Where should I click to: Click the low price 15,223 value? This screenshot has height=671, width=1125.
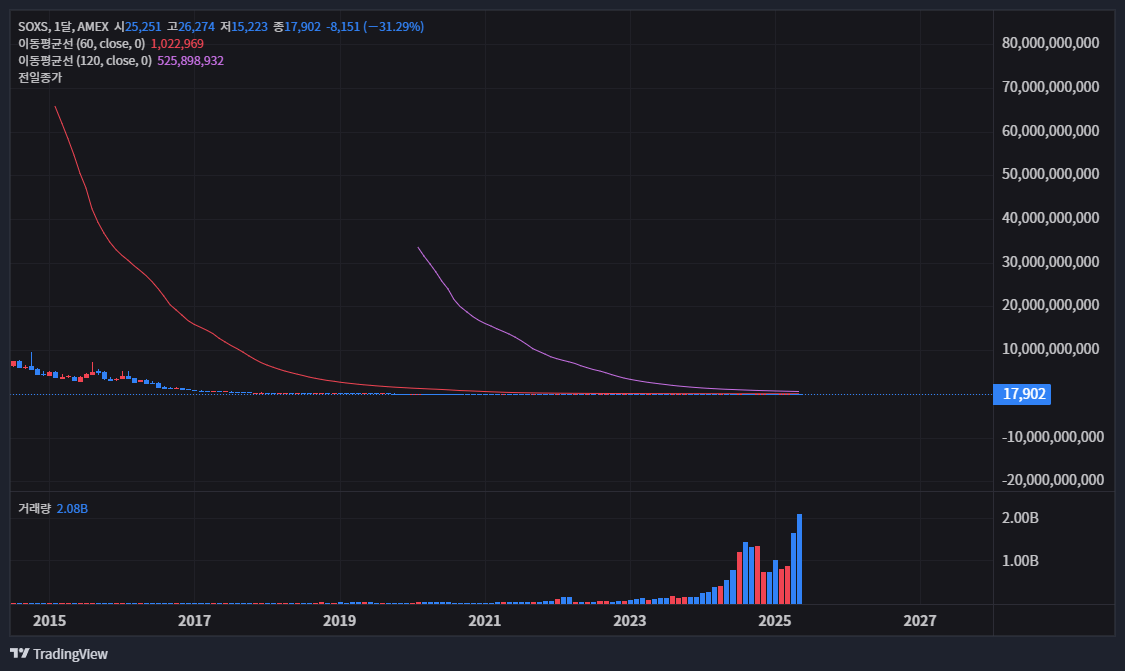tap(250, 27)
